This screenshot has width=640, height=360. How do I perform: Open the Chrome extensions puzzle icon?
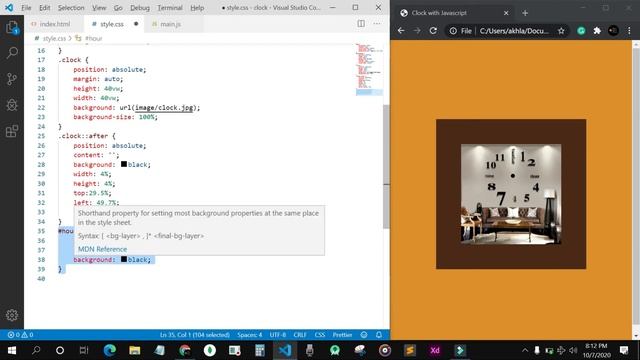tap(597, 31)
